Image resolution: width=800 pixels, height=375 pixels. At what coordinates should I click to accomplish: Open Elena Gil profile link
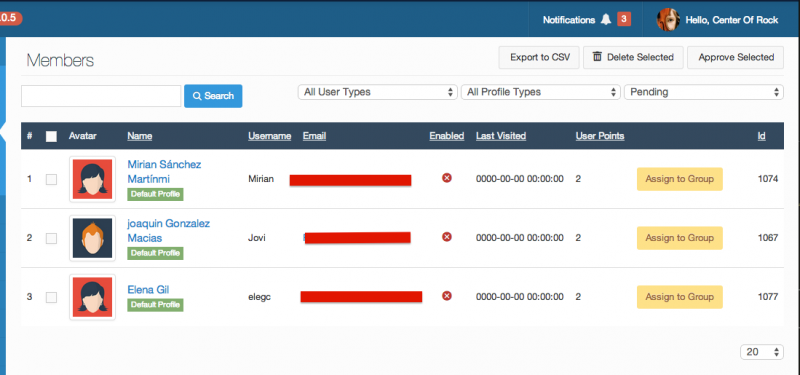click(x=148, y=290)
